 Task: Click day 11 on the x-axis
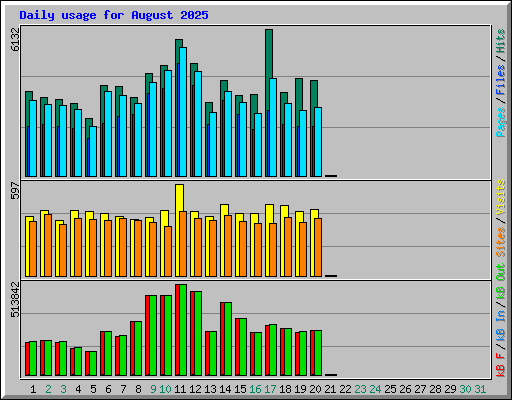tap(180, 389)
